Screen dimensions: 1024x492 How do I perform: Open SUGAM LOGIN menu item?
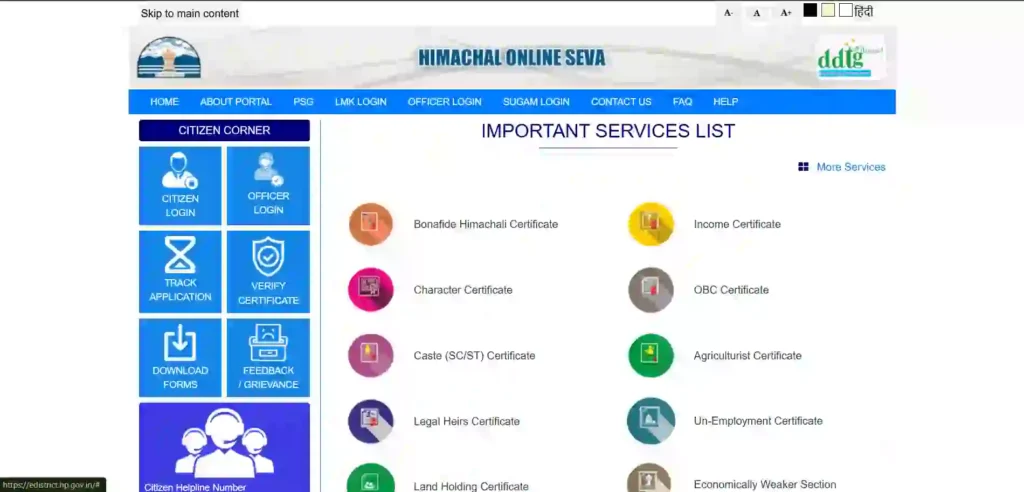[x=536, y=102]
